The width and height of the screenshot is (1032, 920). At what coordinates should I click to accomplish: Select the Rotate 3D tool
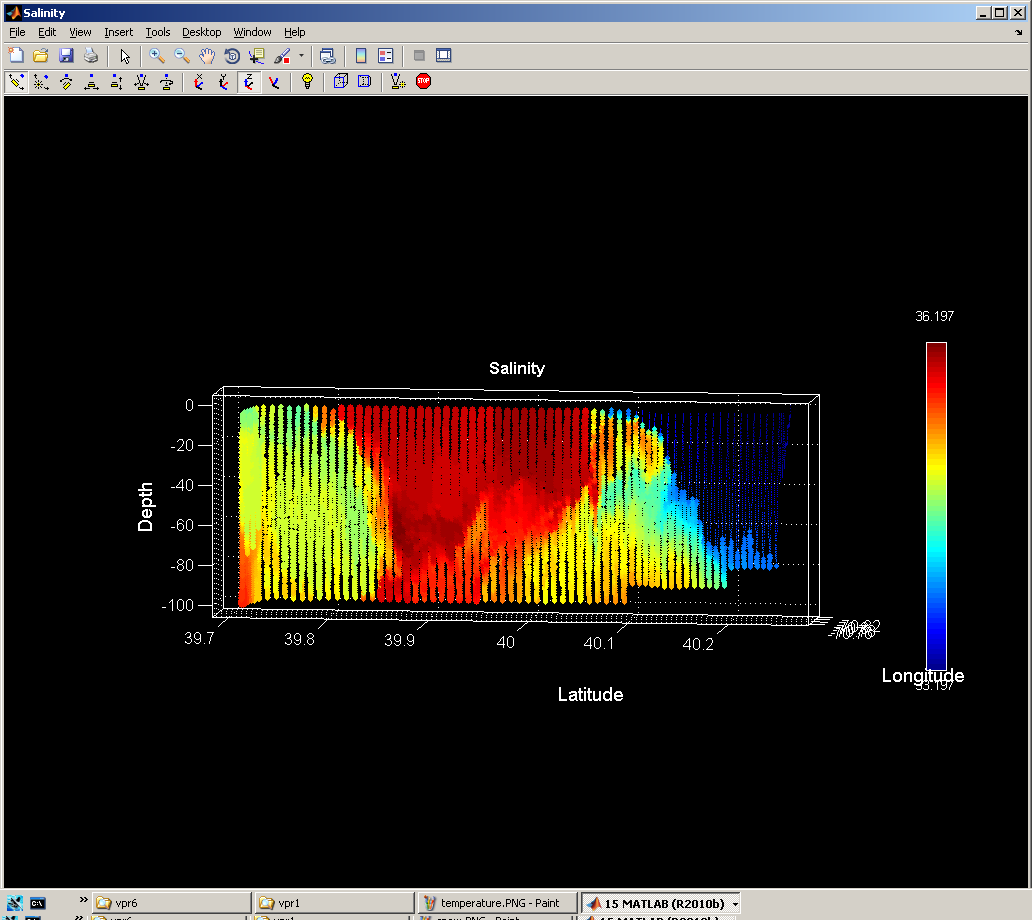[x=232, y=56]
